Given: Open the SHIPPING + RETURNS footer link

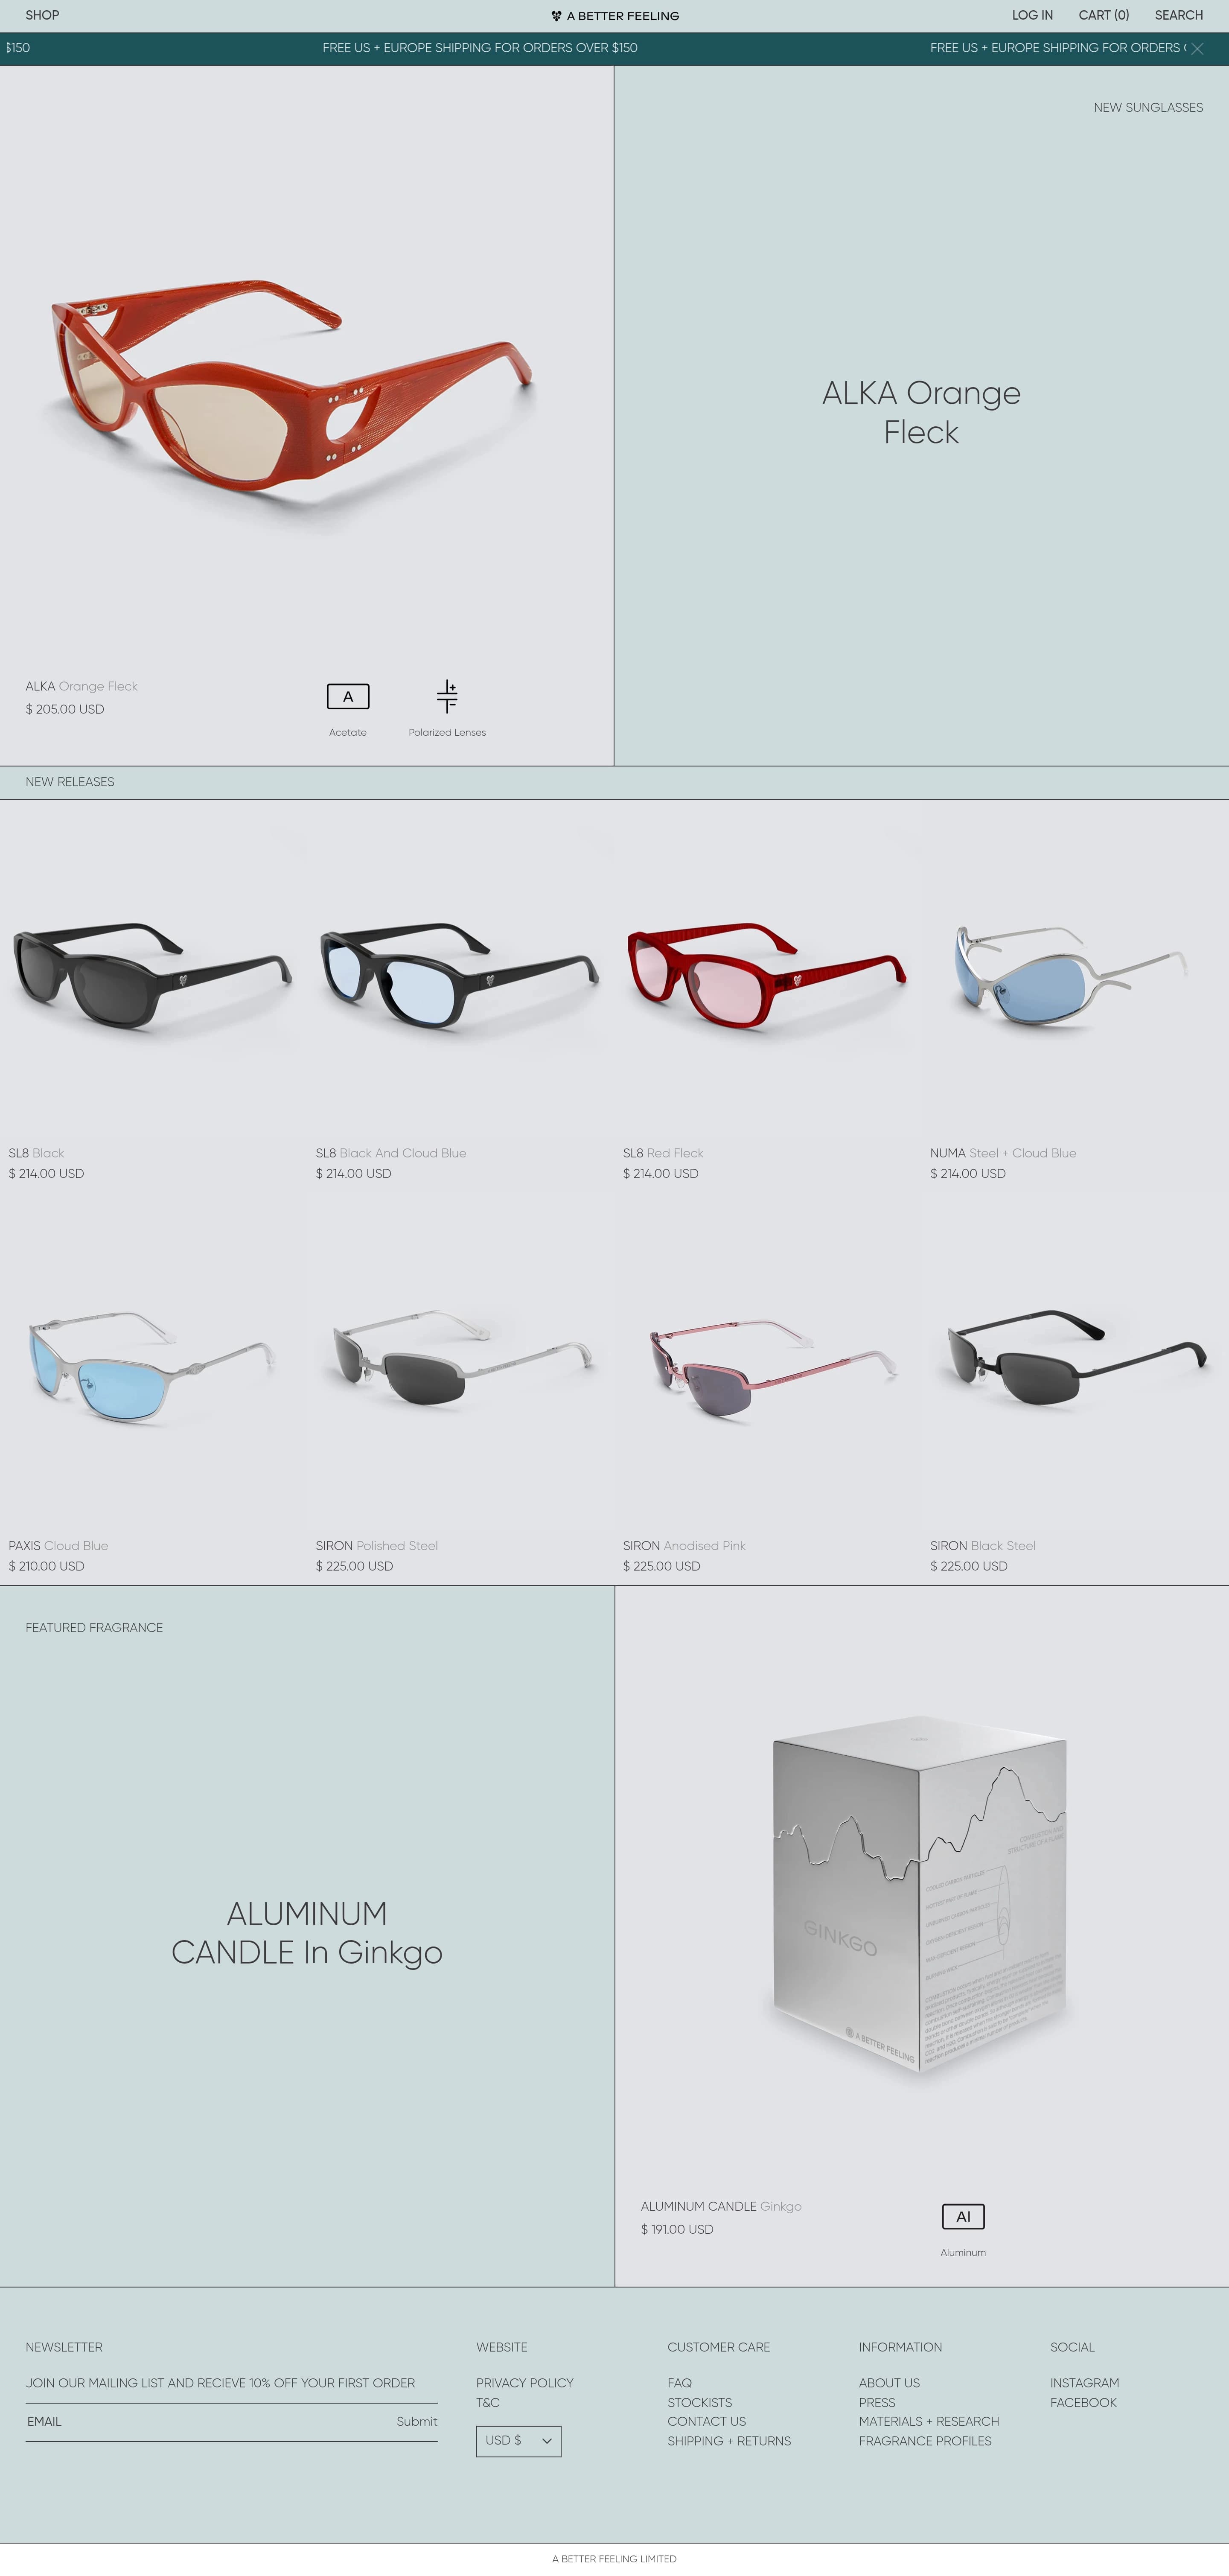Looking at the screenshot, I should [729, 2441].
